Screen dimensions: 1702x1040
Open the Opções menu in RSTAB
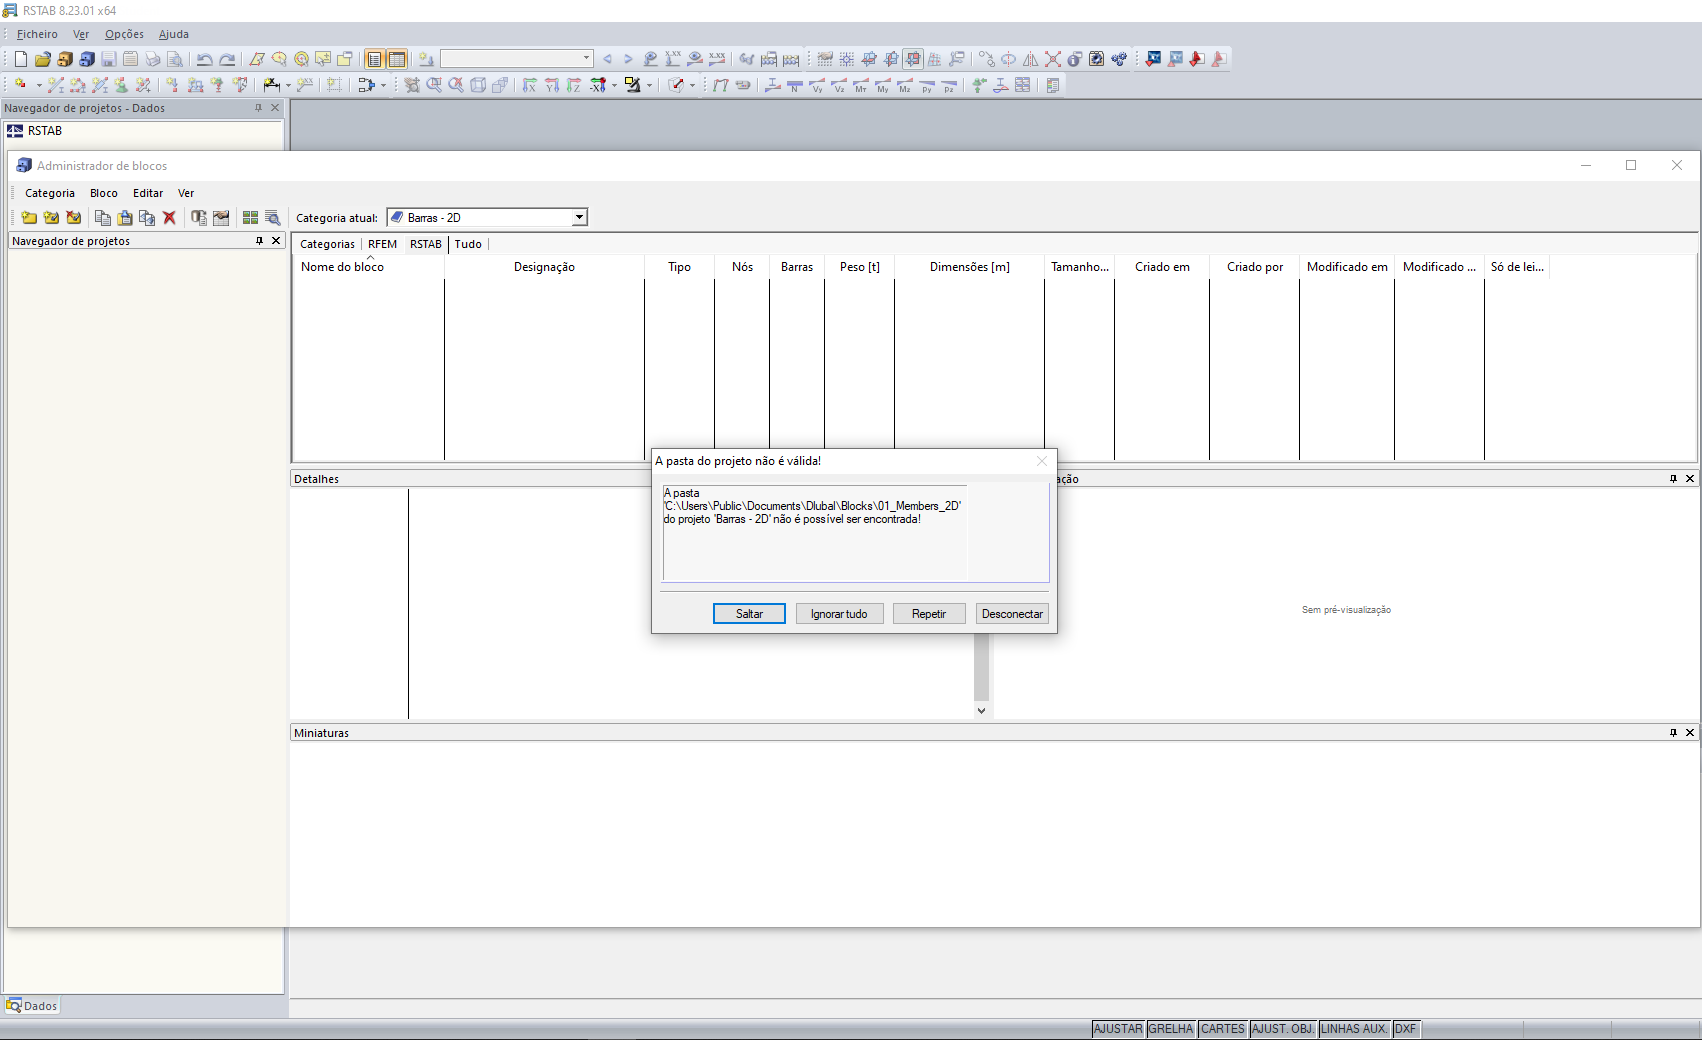[124, 34]
